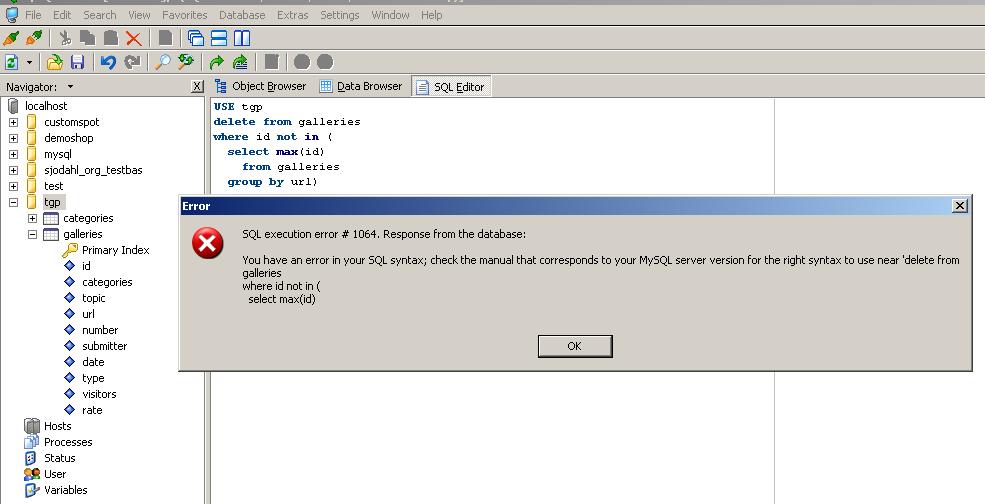Select the rate column in galleries
The width and height of the screenshot is (985, 504).
coord(92,410)
